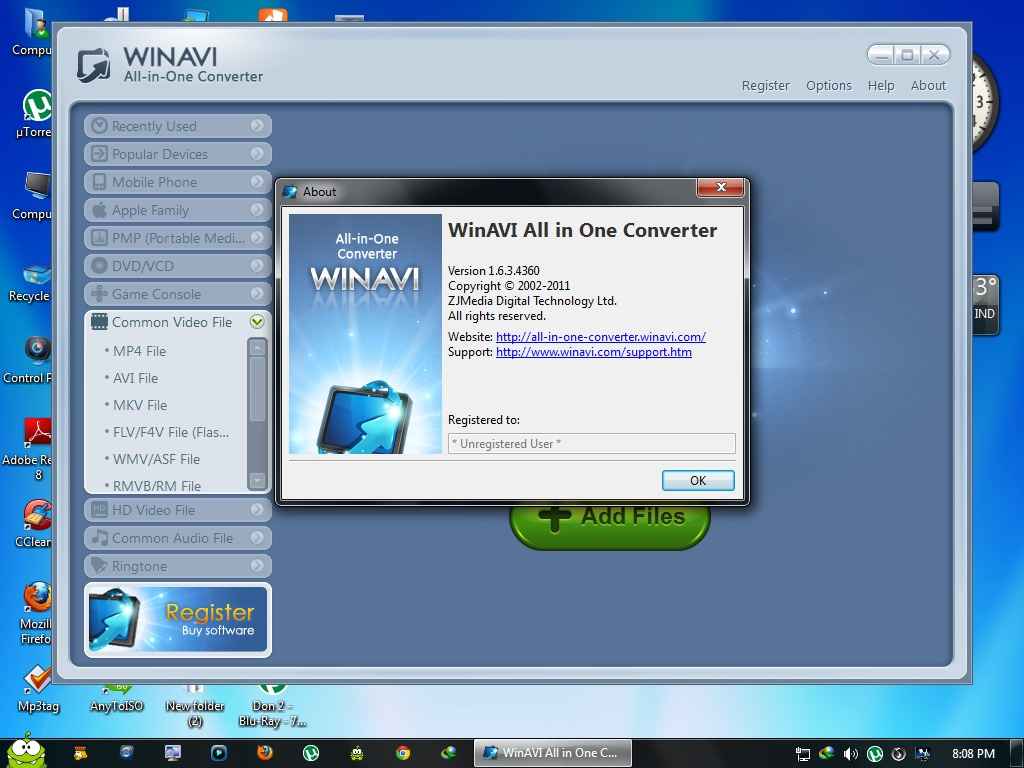The height and width of the screenshot is (768, 1024).
Task: Click the Cut the Rope Start button
Action: [x=26, y=750]
